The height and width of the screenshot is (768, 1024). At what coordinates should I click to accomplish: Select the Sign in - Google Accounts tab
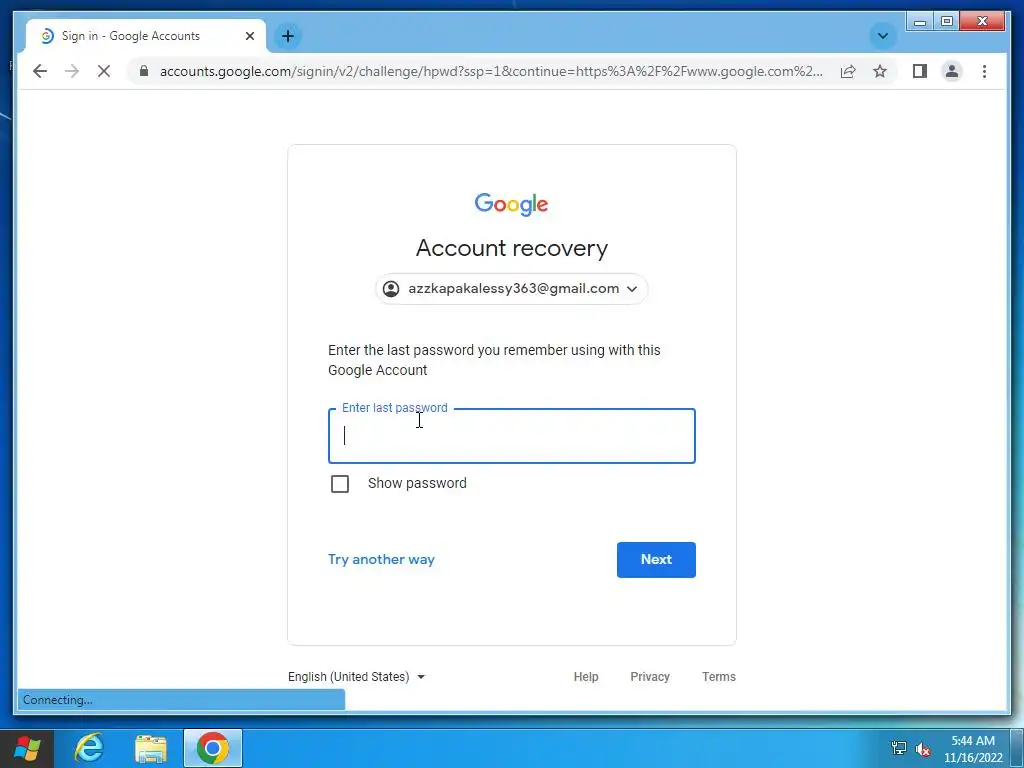click(x=145, y=36)
